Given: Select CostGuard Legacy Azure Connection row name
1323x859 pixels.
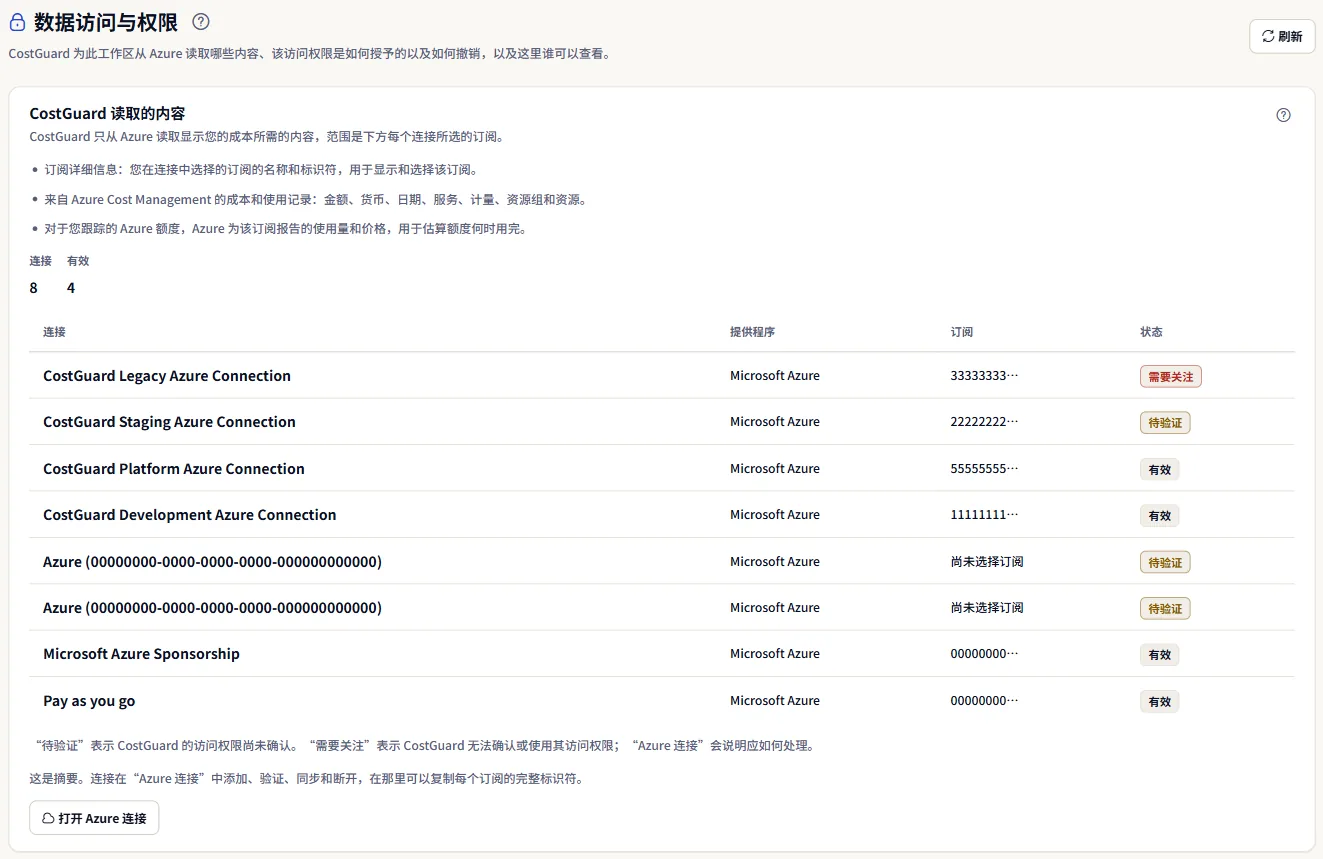Looking at the screenshot, I should (167, 376).
